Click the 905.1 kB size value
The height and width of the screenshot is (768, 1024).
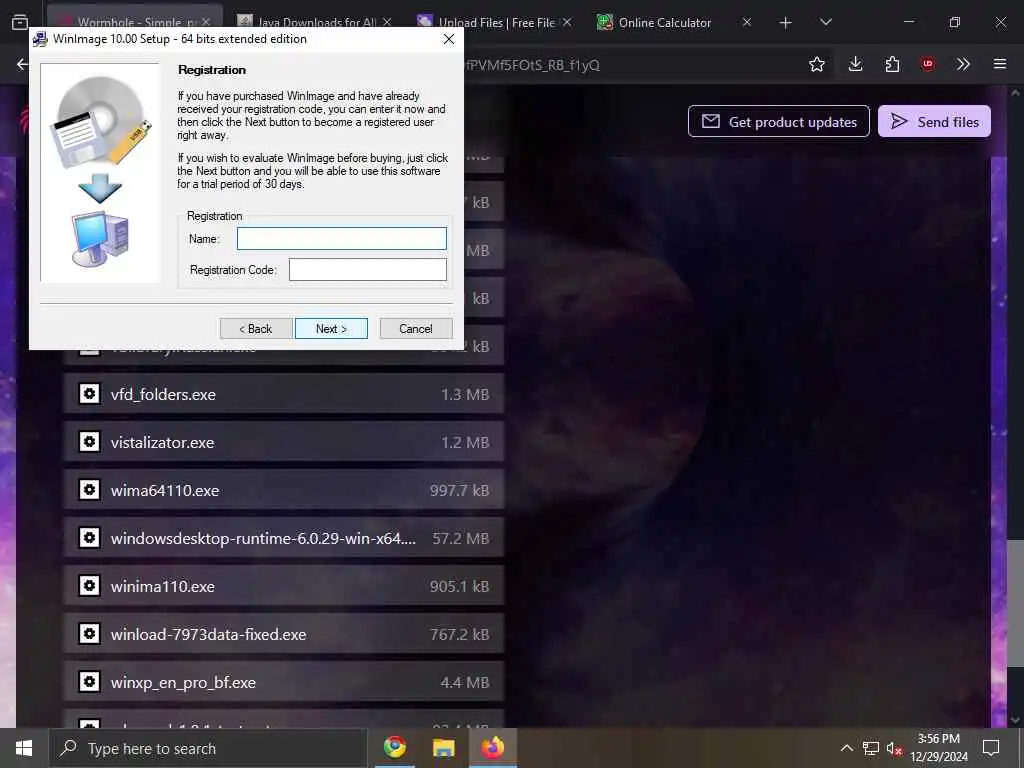pyautogui.click(x=459, y=586)
